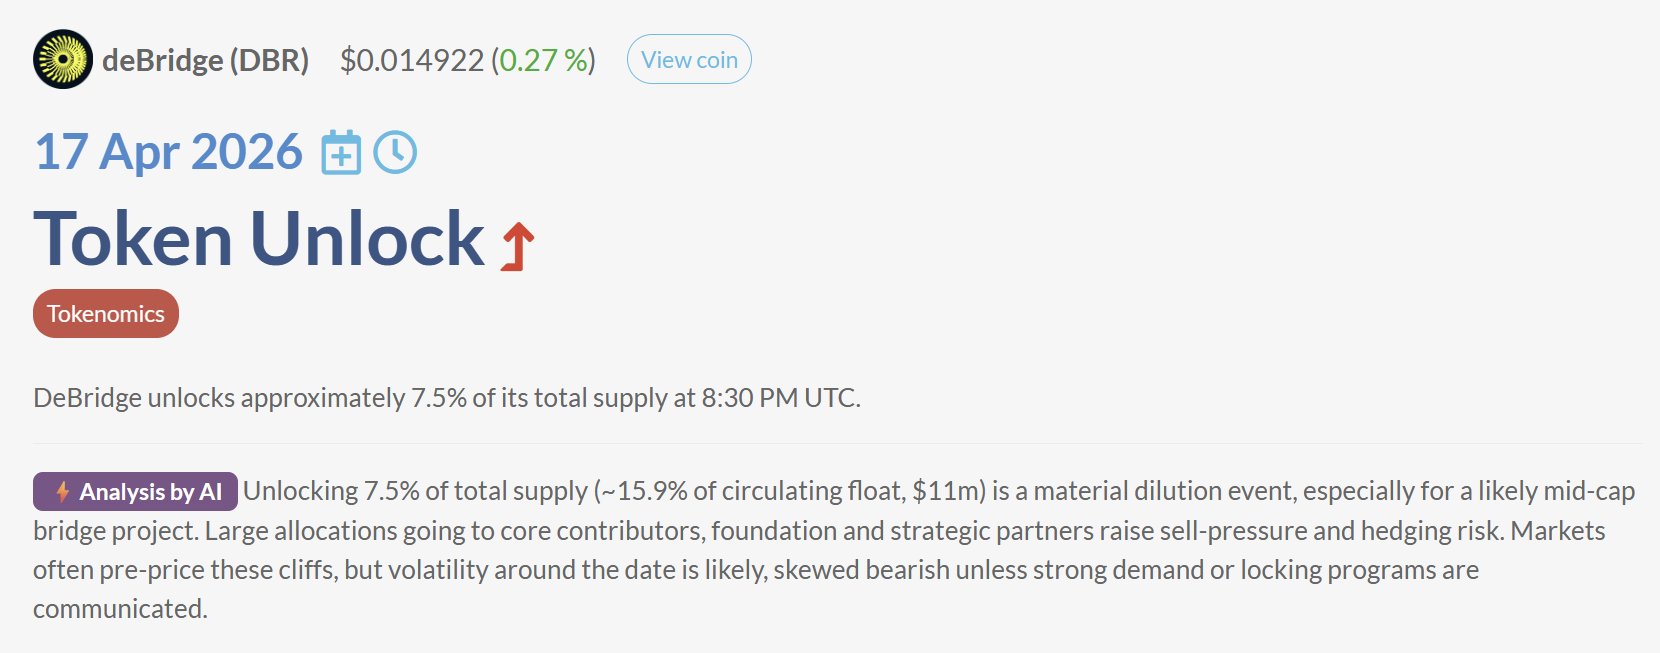Click the red up arrow after Token Unlock
1660x653 pixels.
tap(517, 246)
